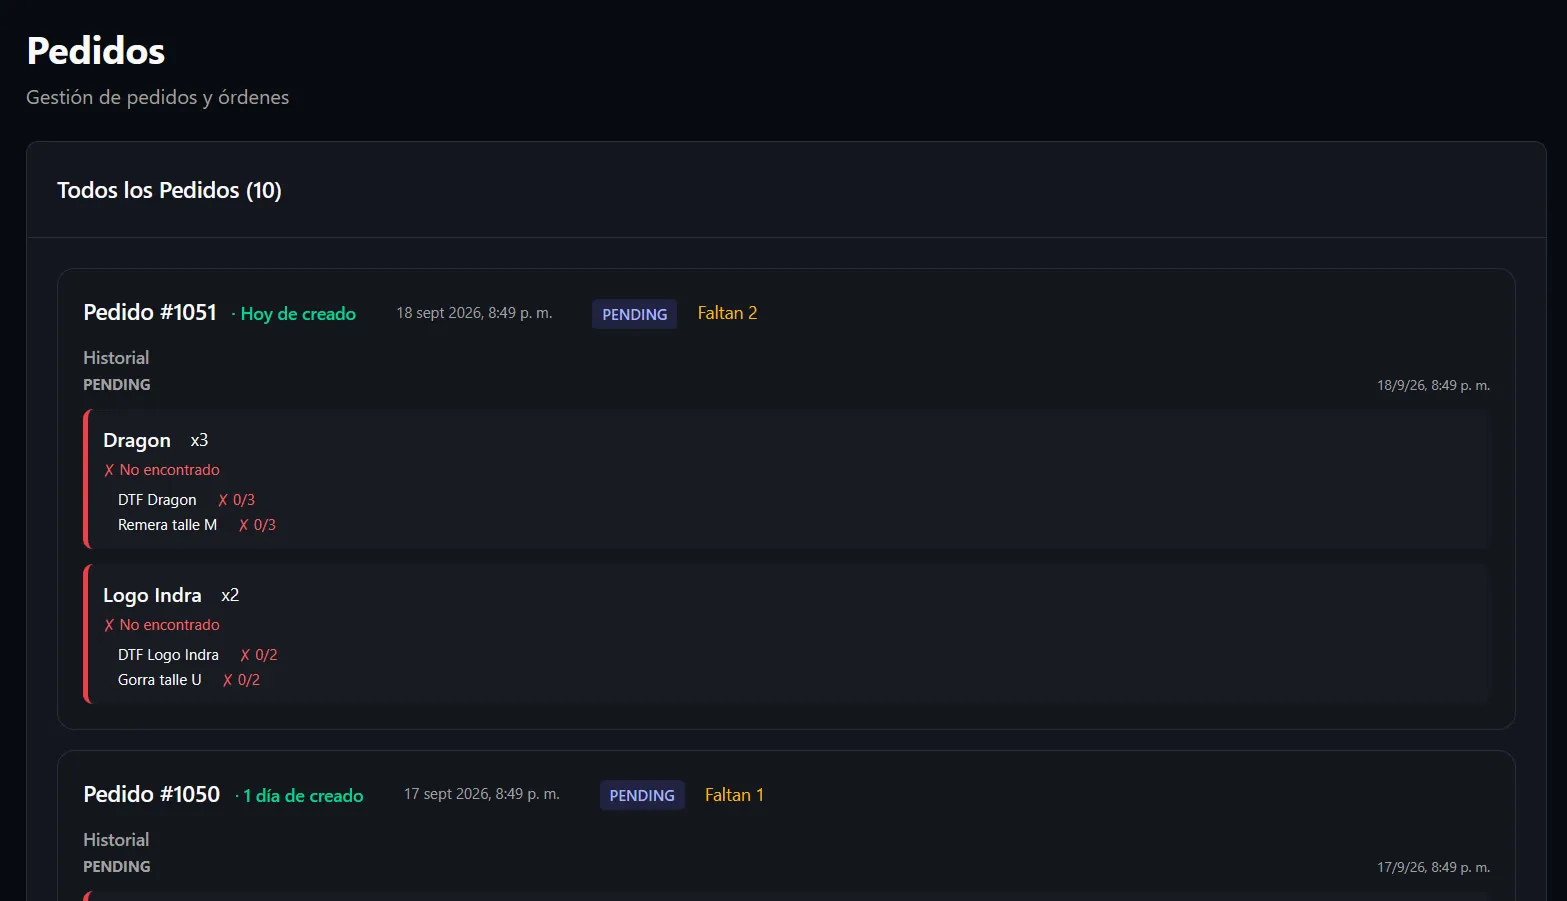The image size is (1567, 901).
Task: Click 'Faltan 2' warning text
Action: tap(727, 313)
